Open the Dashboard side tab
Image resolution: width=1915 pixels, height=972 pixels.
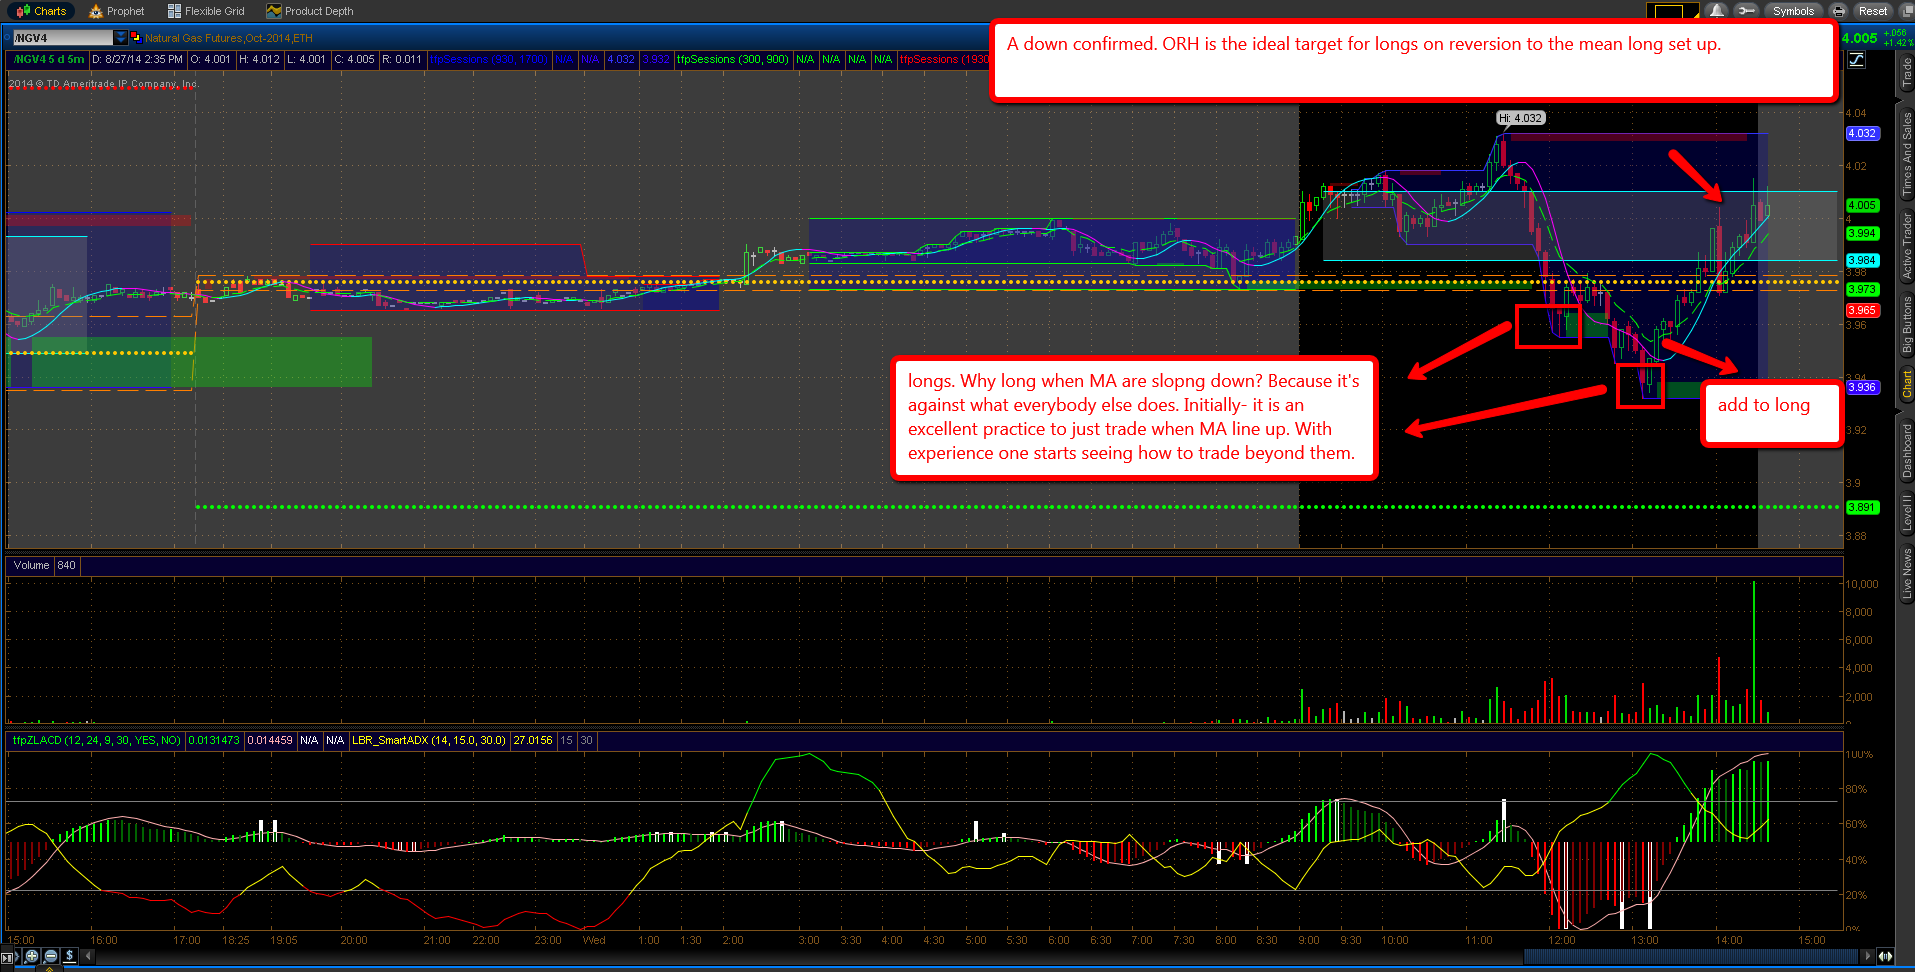pos(1906,451)
